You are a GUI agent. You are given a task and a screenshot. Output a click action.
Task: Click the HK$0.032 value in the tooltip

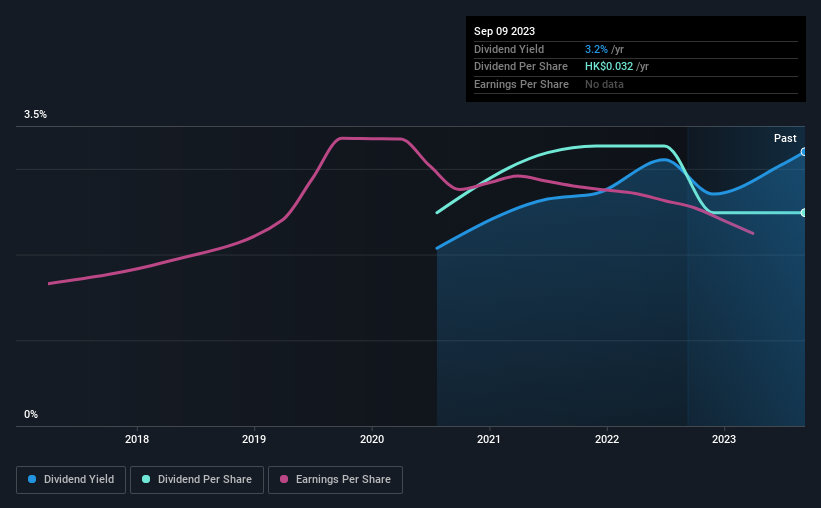pos(609,66)
